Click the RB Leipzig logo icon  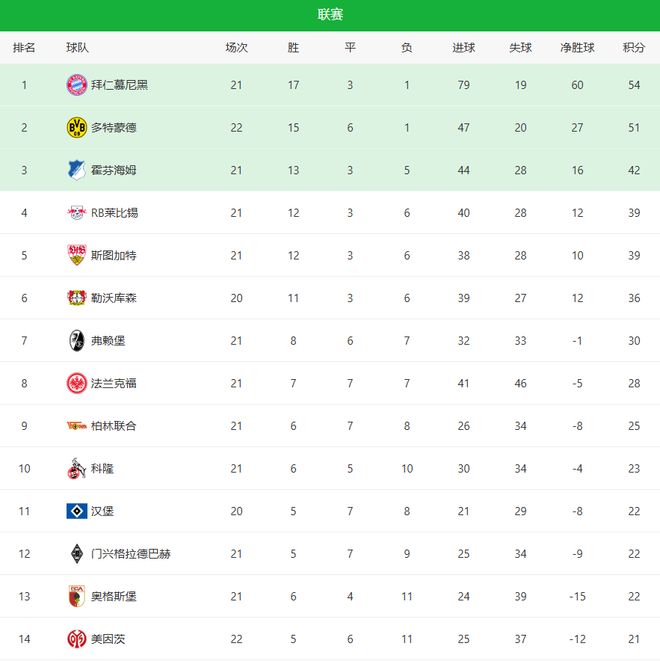[x=76, y=212]
